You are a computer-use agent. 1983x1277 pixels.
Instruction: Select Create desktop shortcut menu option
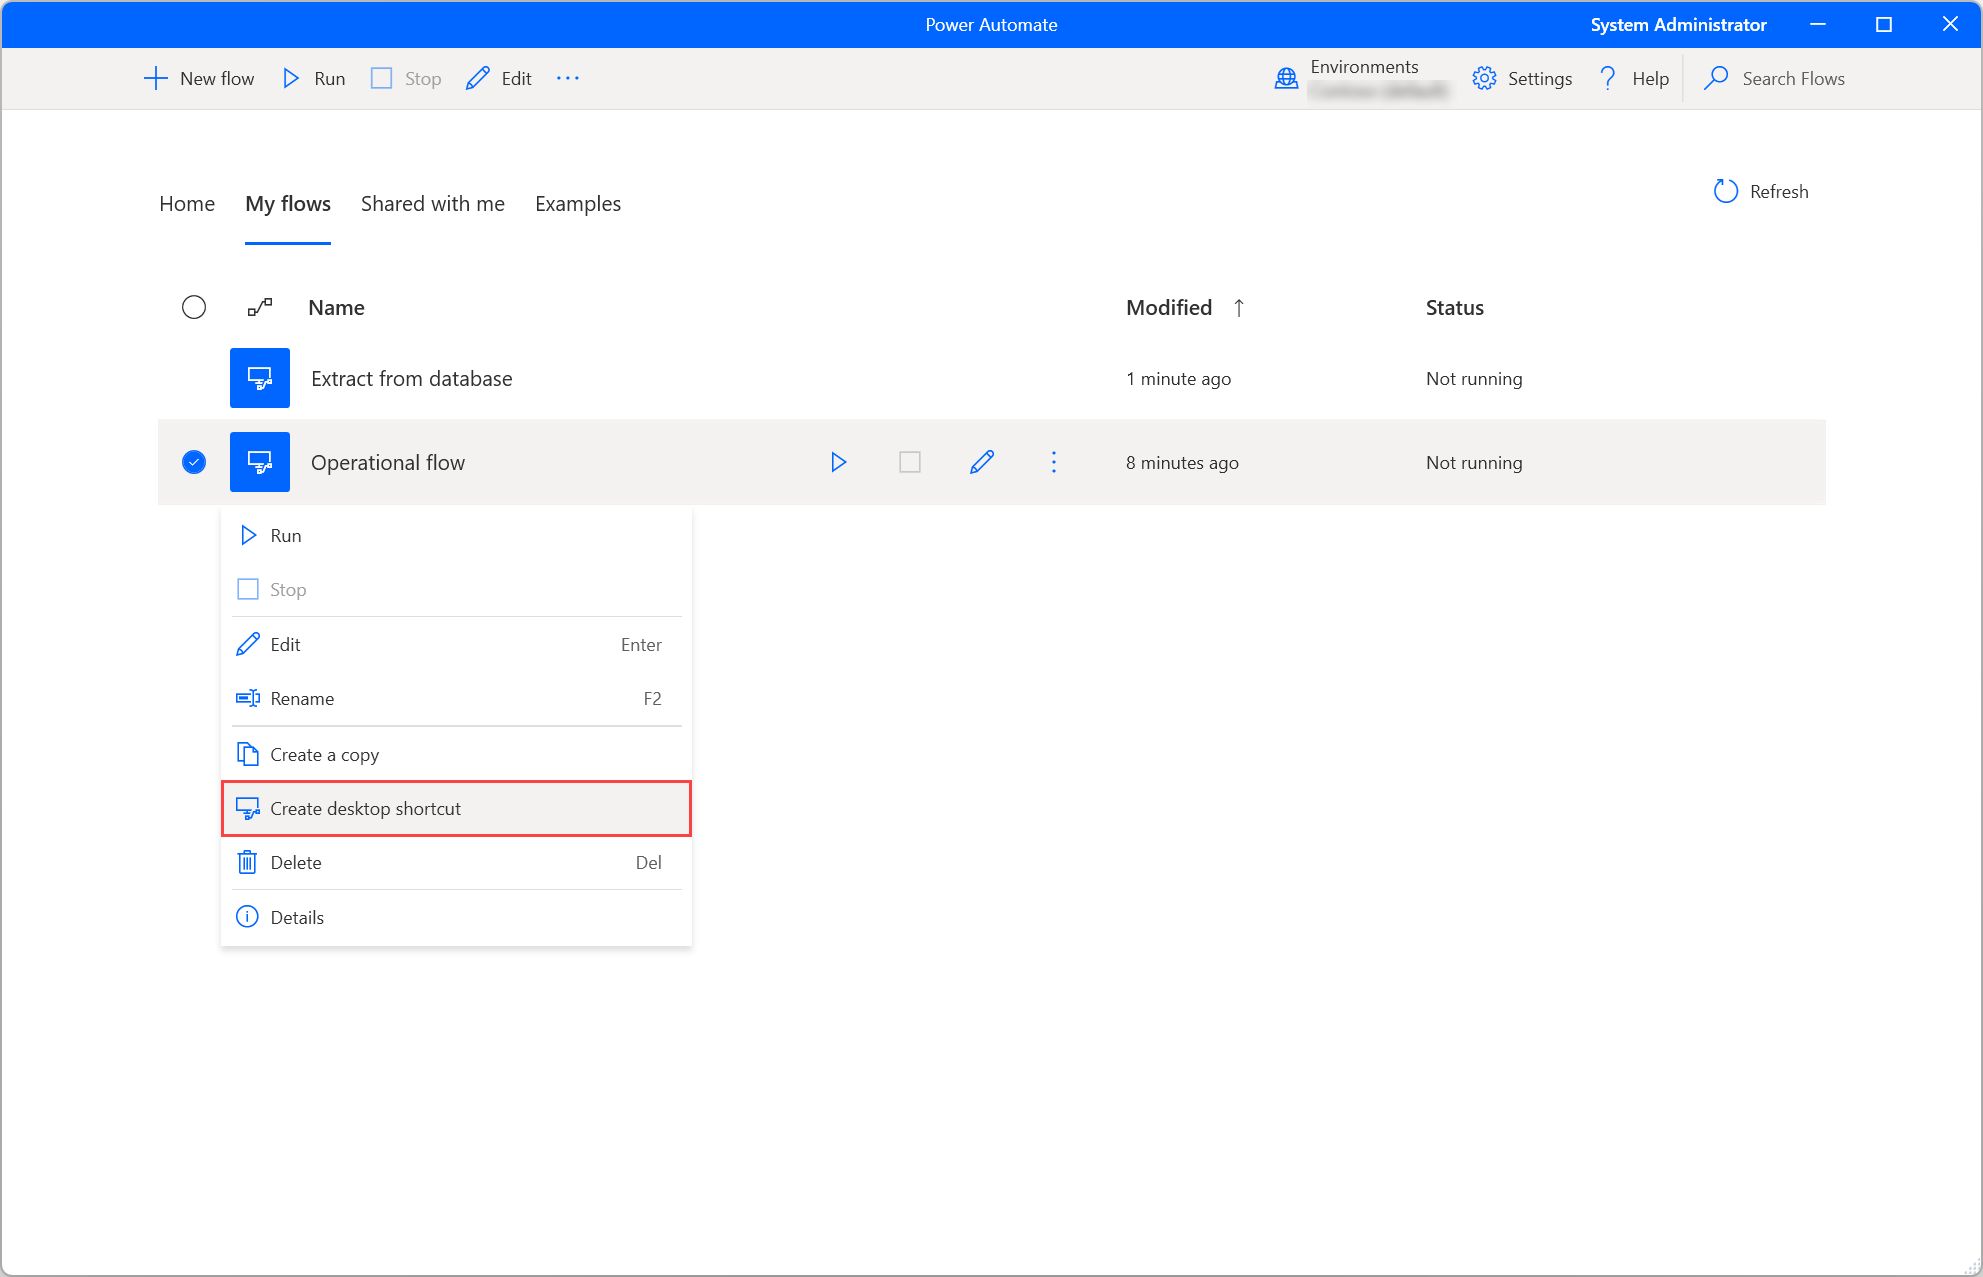[x=364, y=808]
